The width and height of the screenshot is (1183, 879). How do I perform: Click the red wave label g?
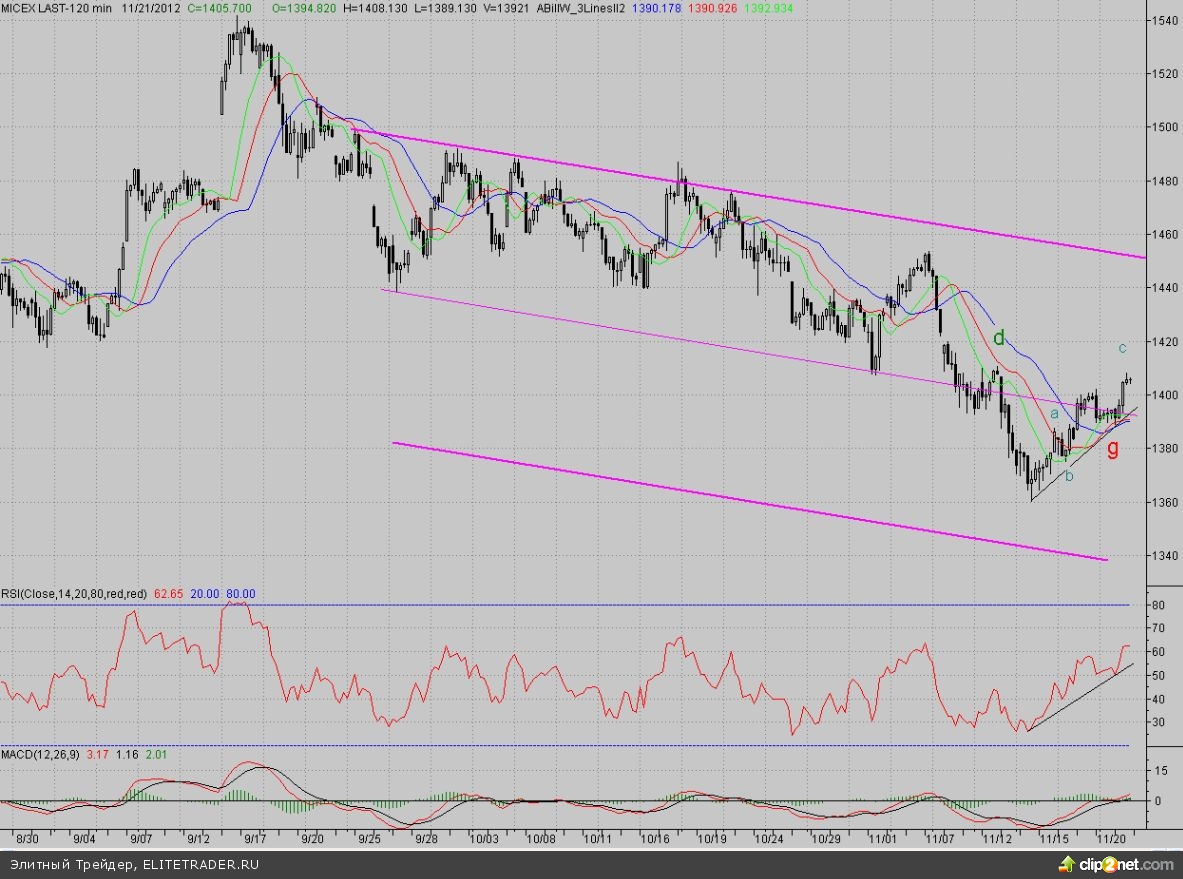[x=1113, y=447]
